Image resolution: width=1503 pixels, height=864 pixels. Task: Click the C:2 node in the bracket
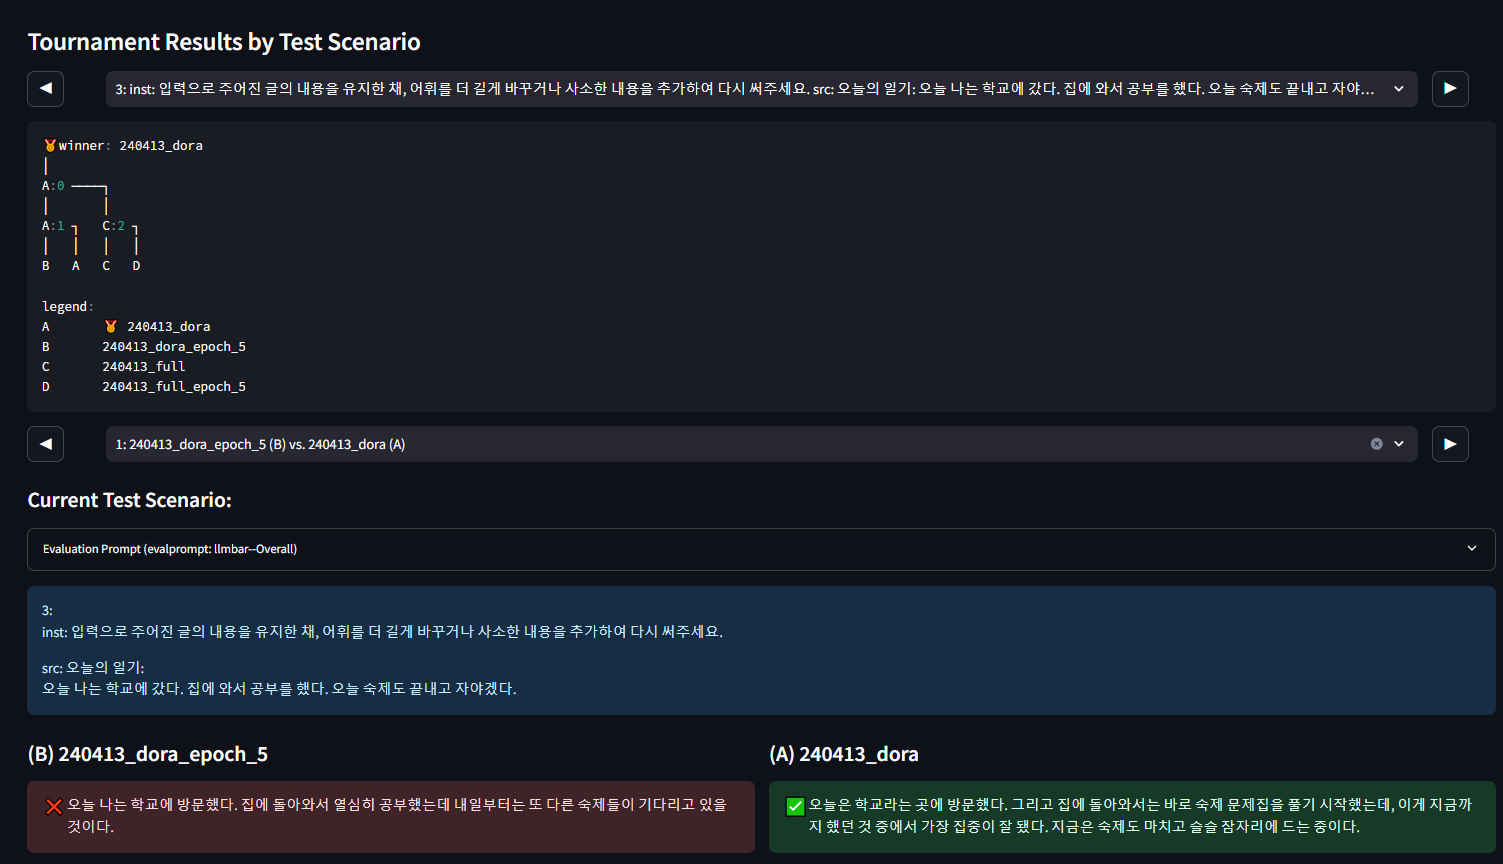click(x=113, y=226)
